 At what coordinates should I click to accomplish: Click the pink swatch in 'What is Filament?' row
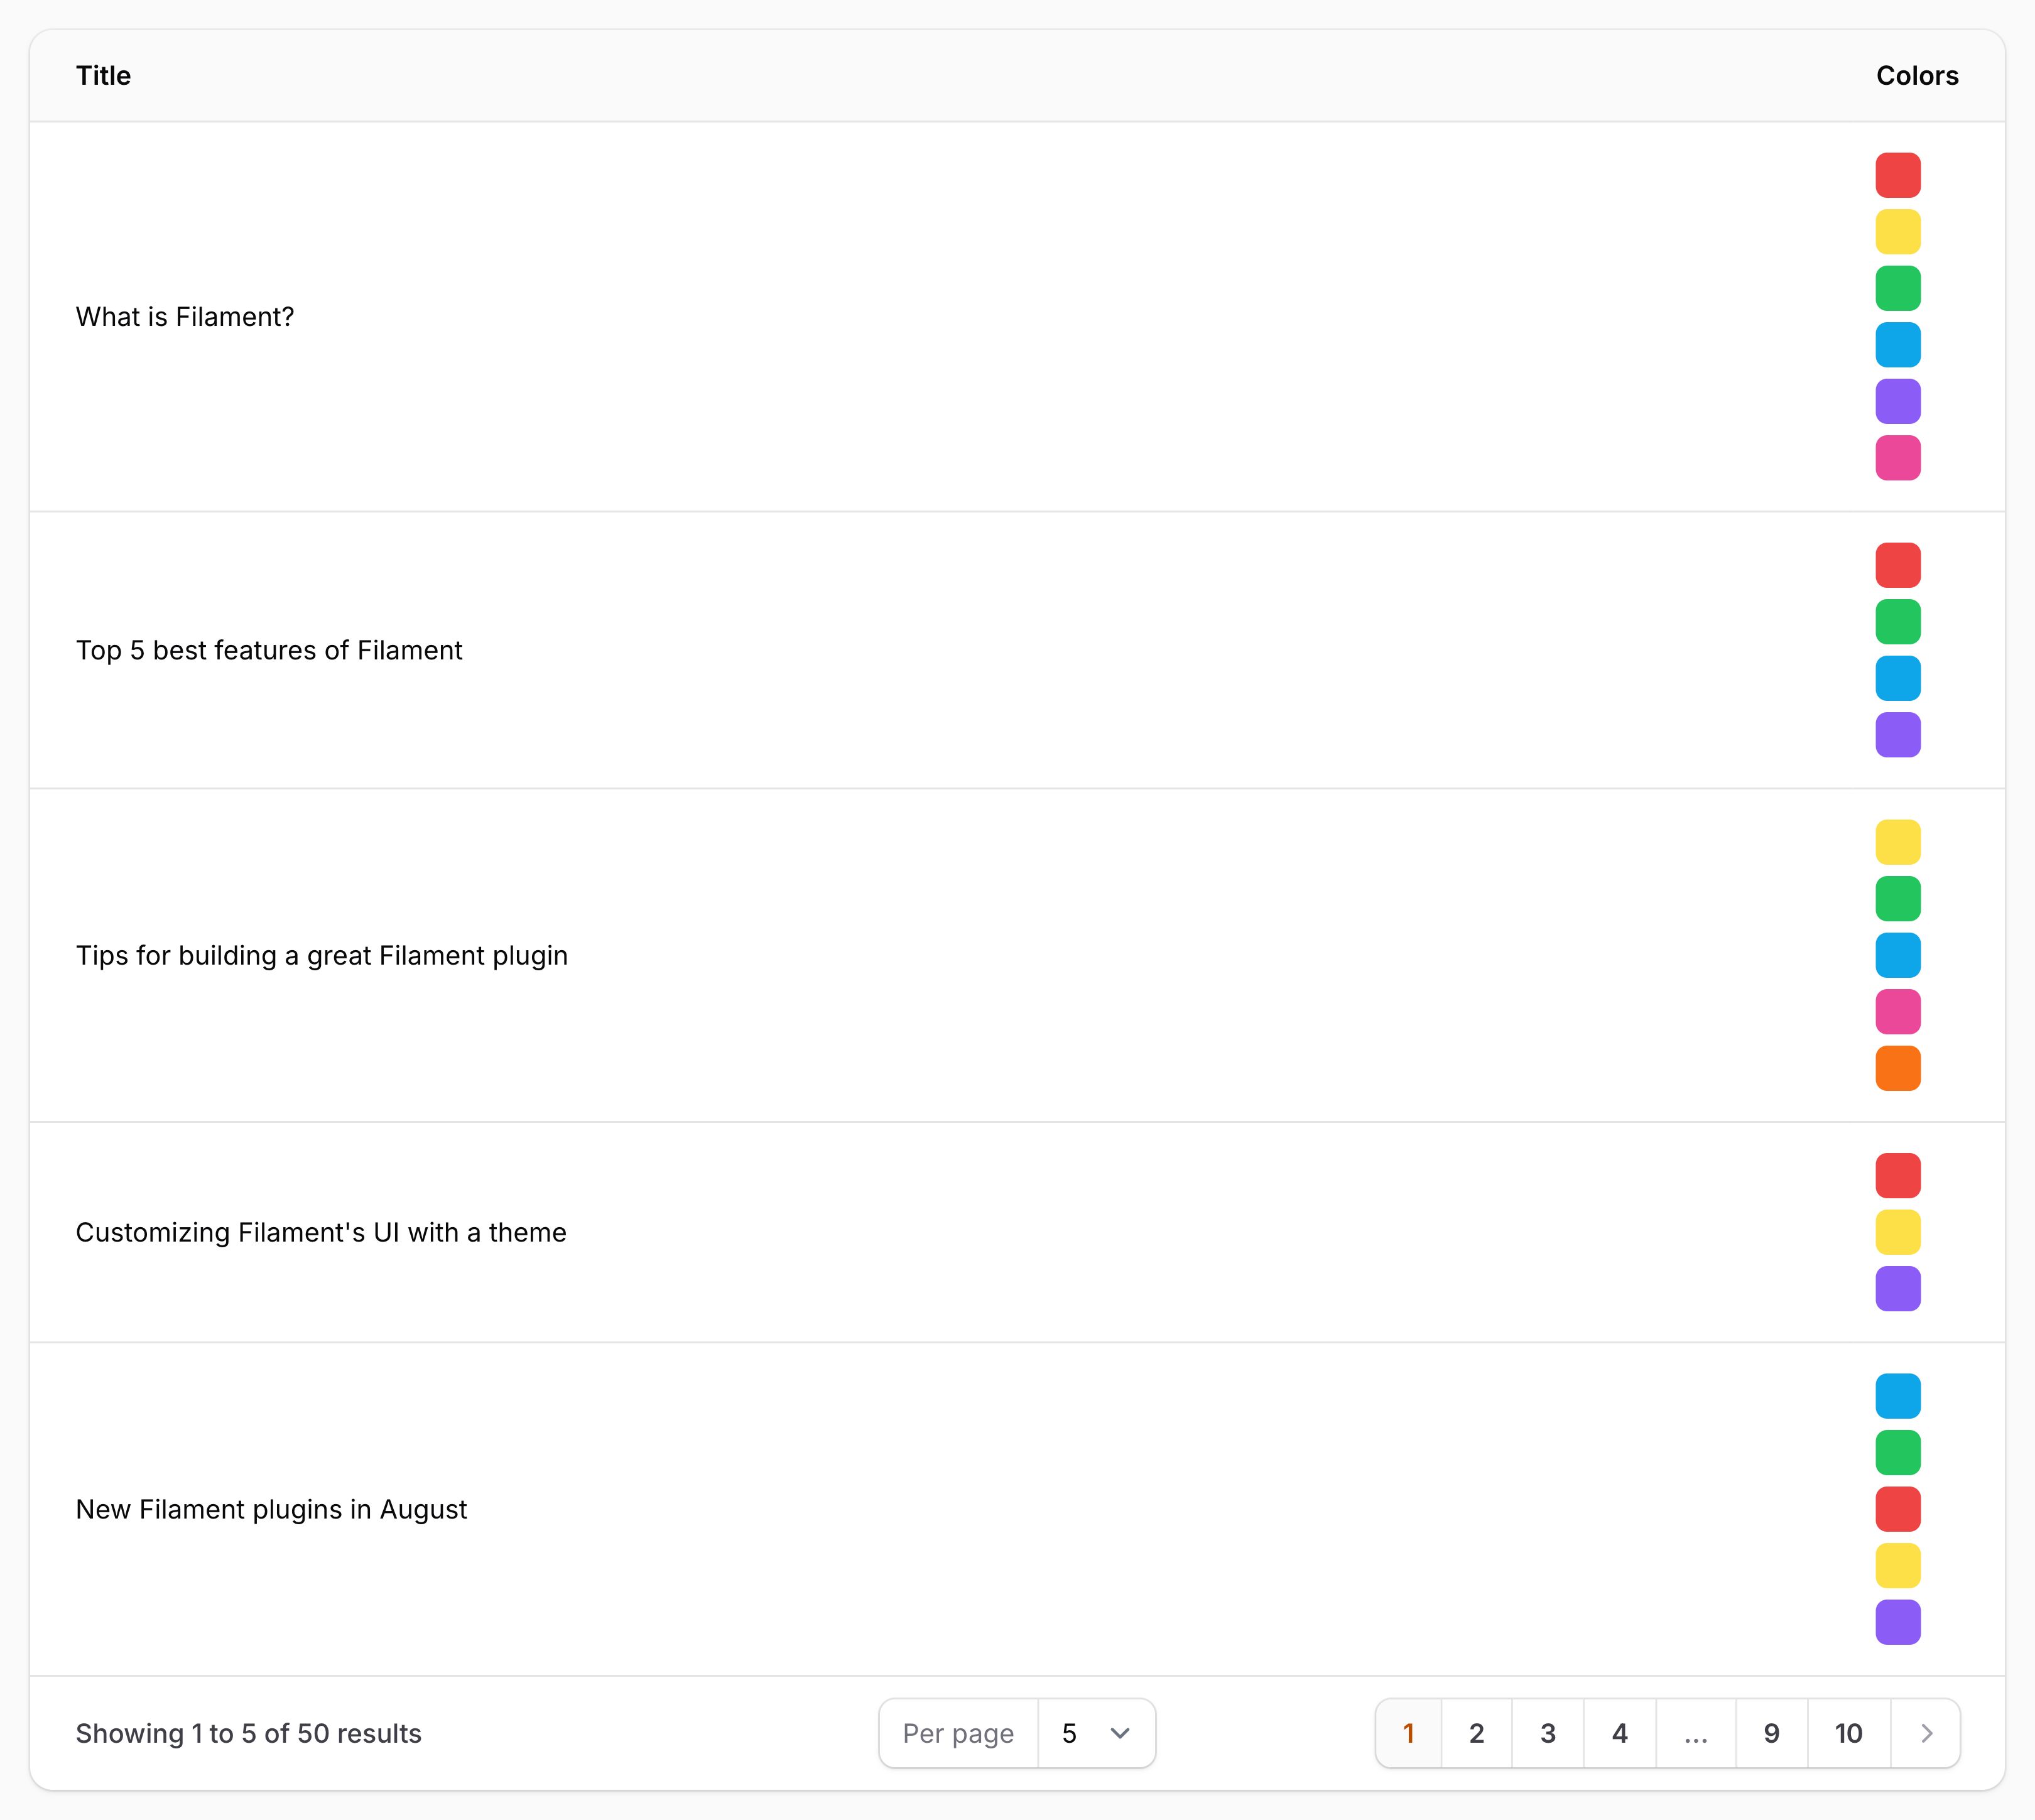(x=1898, y=458)
